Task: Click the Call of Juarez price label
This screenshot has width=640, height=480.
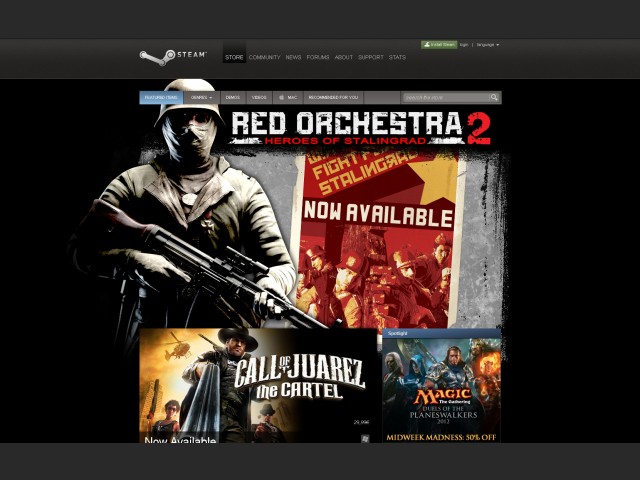Action: tap(361, 422)
